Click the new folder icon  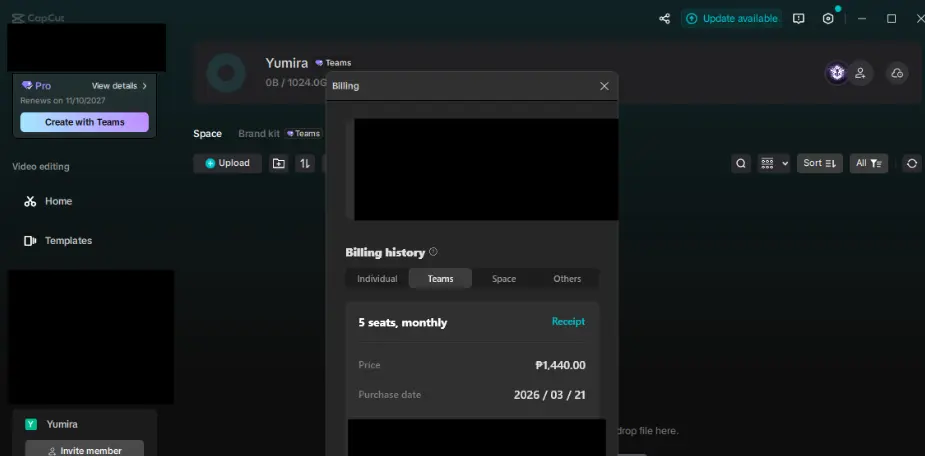point(279,163)
